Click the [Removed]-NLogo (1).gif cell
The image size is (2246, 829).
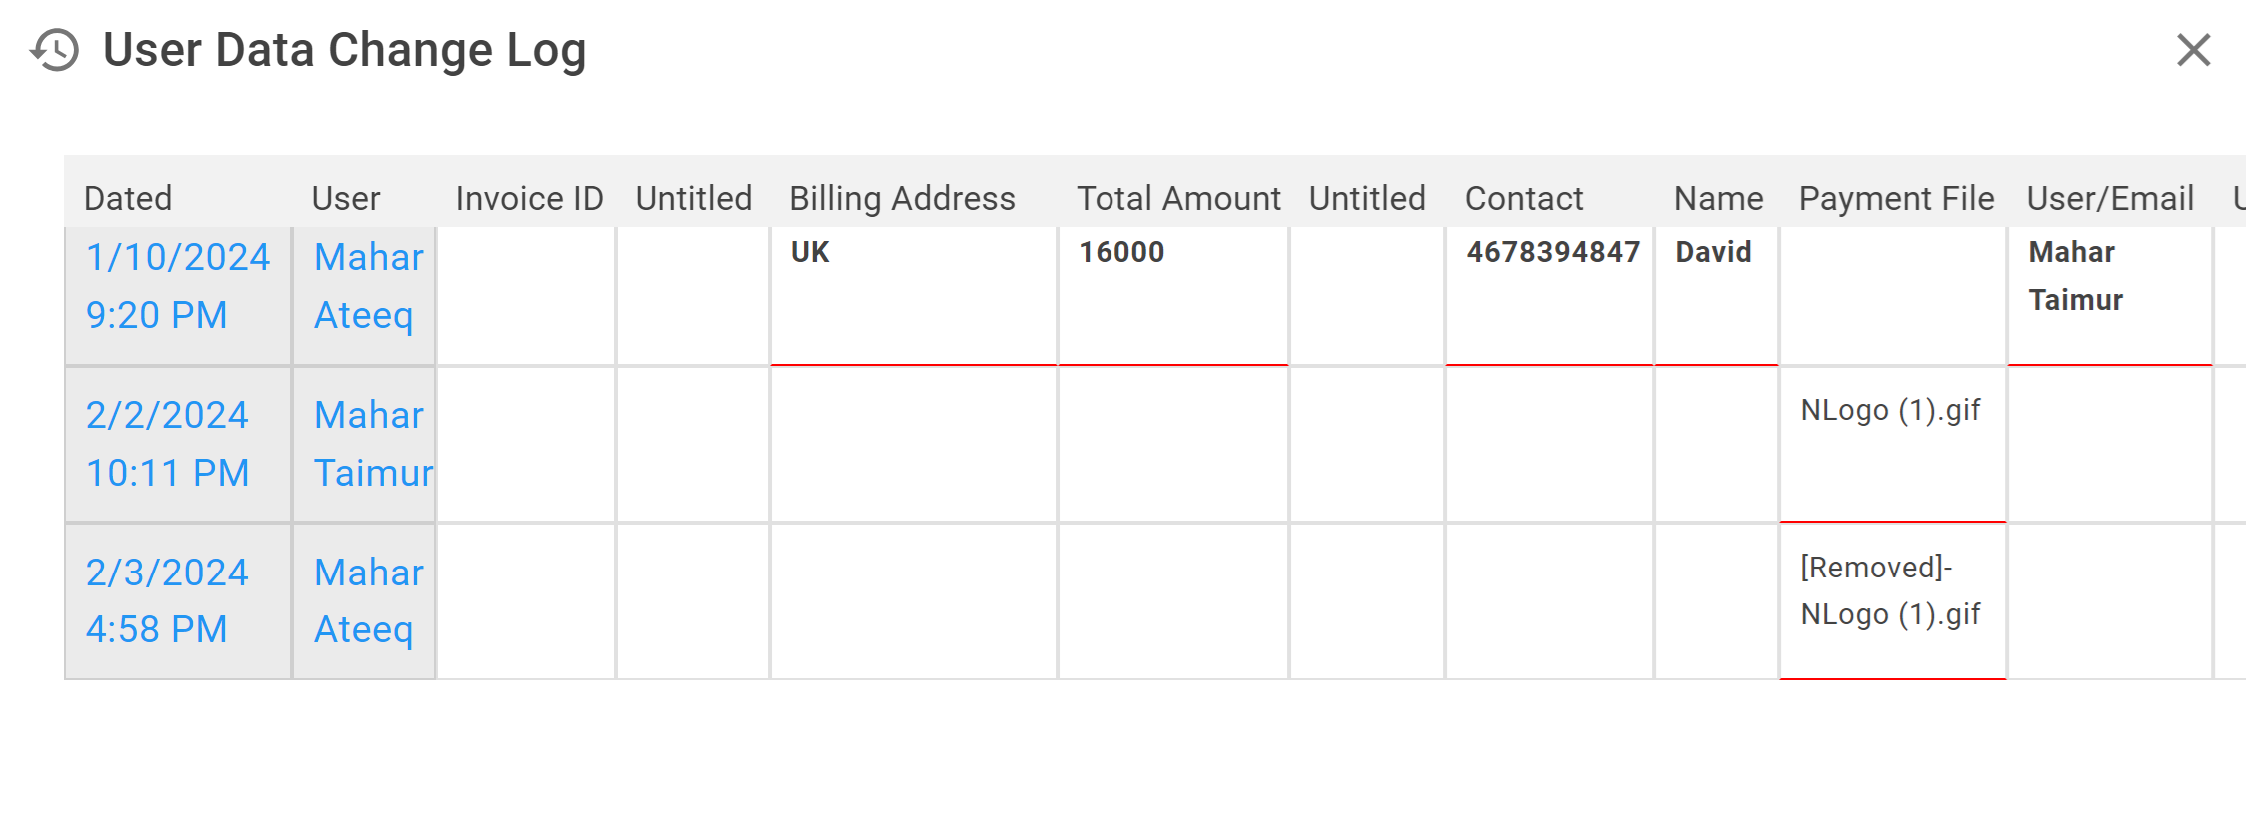[1893, 601]
